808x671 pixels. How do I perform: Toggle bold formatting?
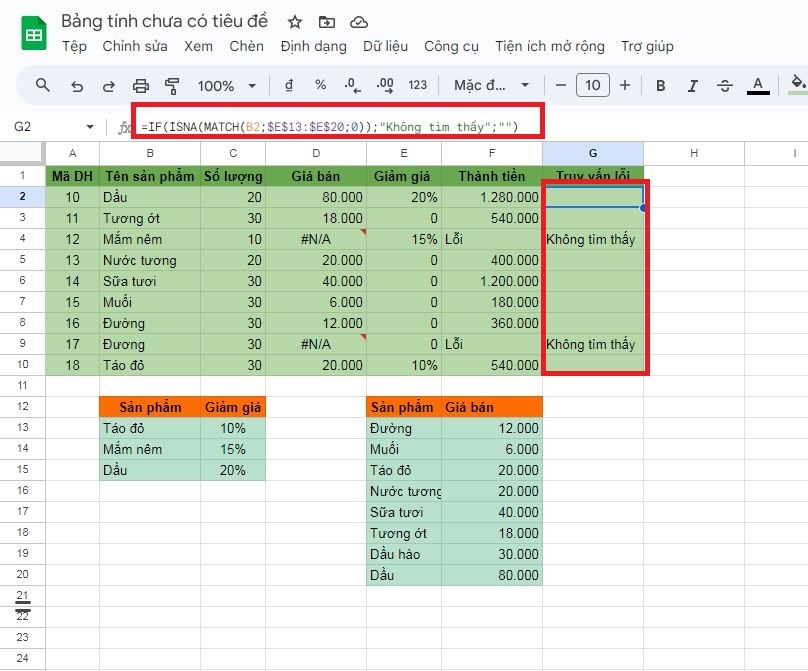pos(661,86)
